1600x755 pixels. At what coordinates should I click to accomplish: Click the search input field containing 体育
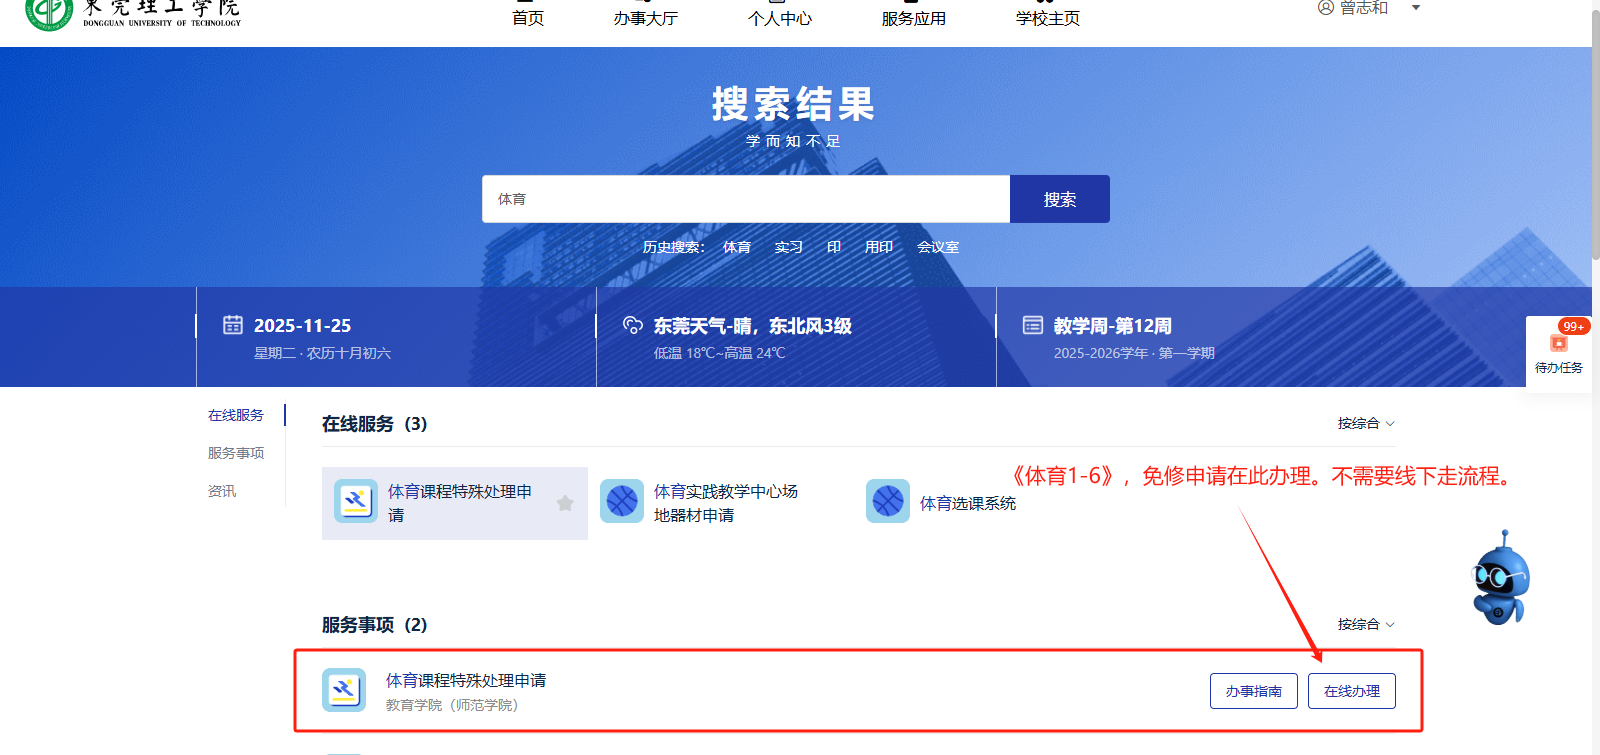[745, 199]
